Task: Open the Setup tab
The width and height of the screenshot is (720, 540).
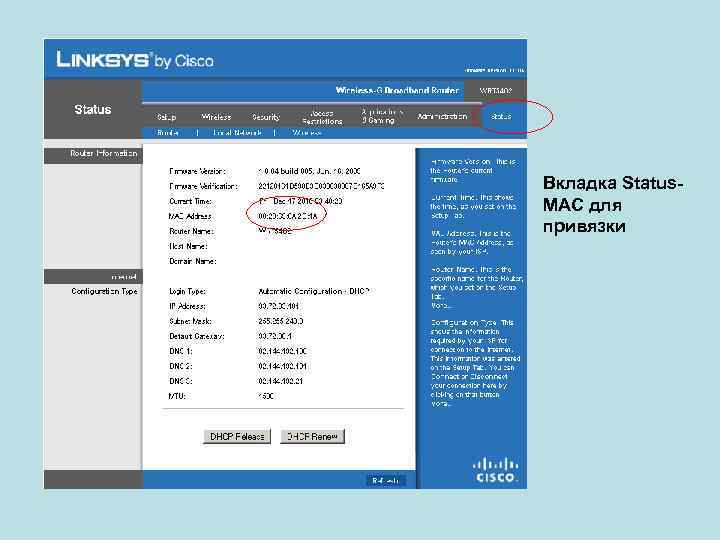Action: point(166,117)
